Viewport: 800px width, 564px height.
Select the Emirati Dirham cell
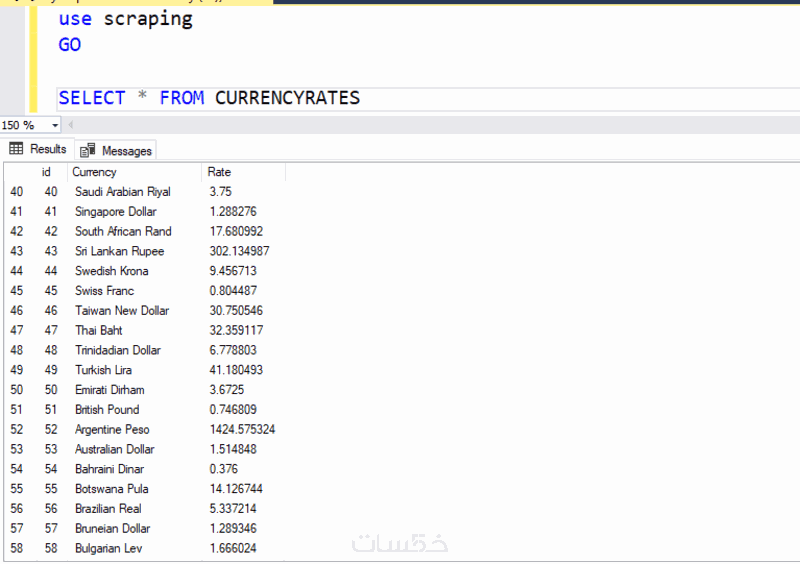click(x=110, y=390)
